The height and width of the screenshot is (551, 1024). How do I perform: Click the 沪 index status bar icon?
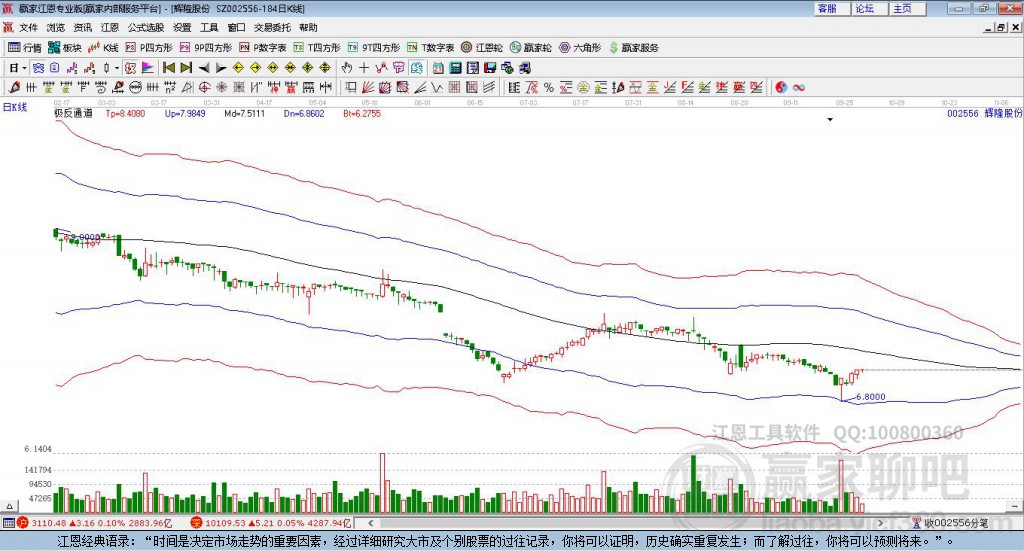click(23, 523)
